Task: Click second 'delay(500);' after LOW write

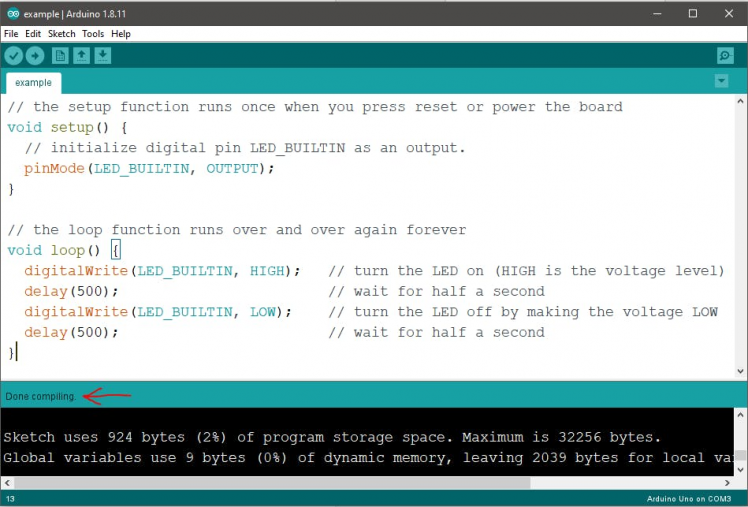Action: click(71, 332)
